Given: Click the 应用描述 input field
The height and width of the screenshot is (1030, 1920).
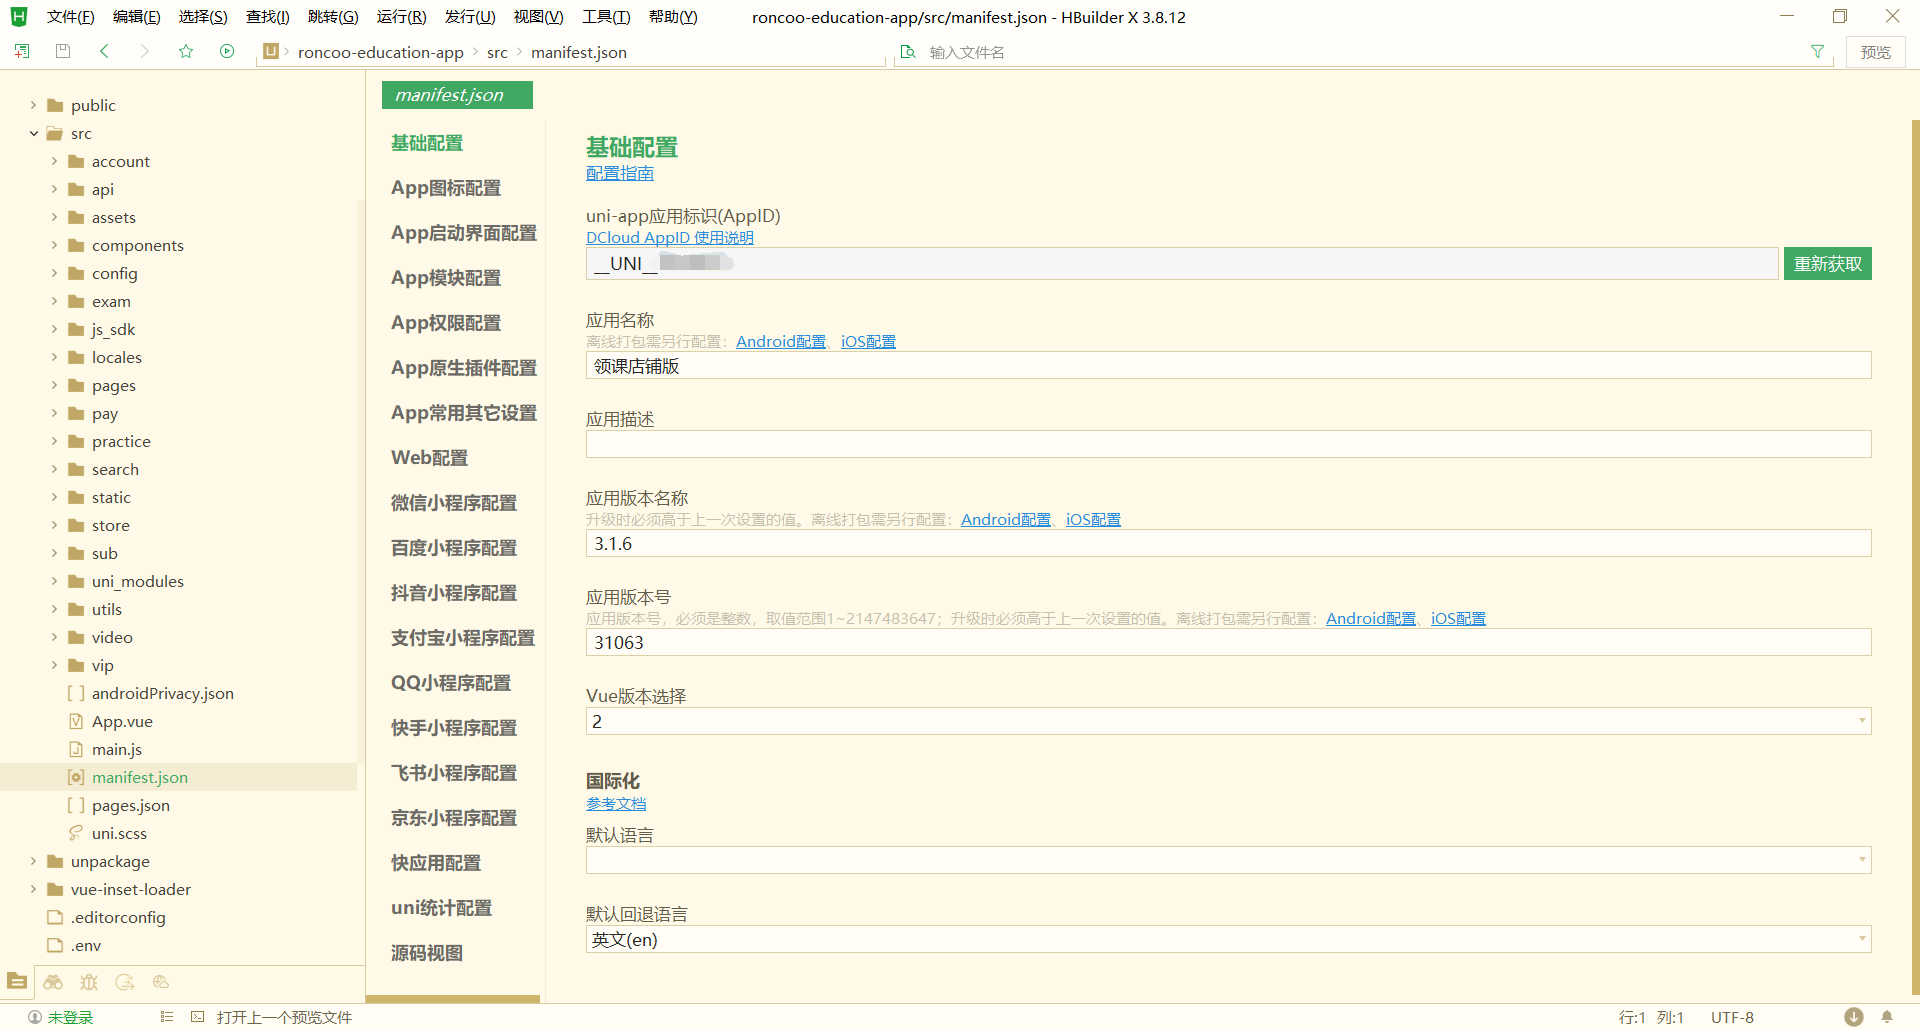Looking at the screenshot, I should pyautogui.click(x=1228, y=444).
